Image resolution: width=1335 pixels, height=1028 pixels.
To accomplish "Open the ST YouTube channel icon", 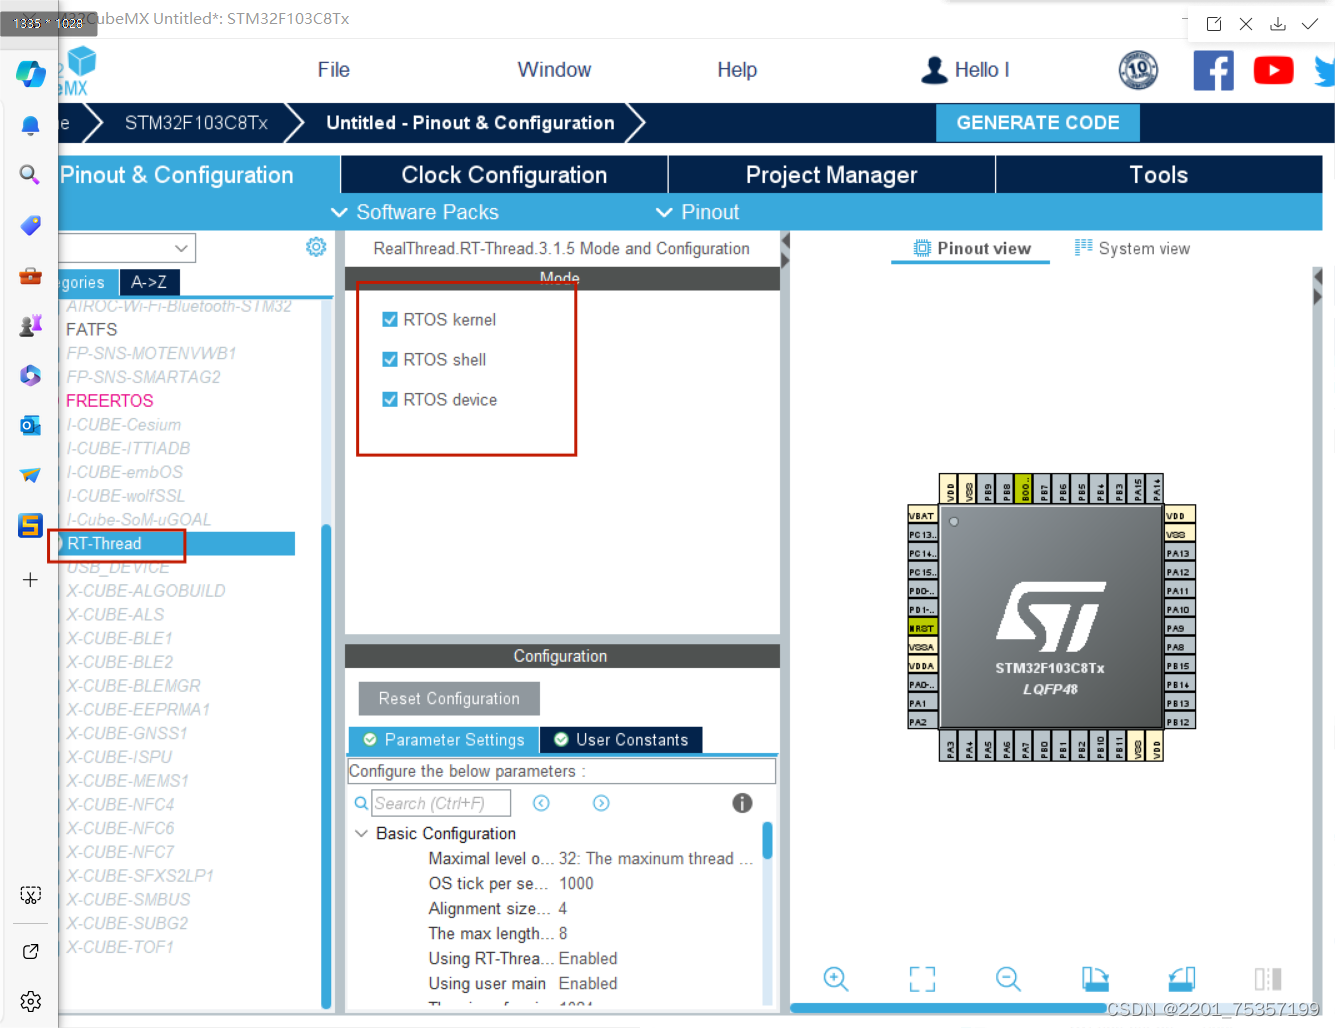I will pyautogui.click(x=1273, y=70).
